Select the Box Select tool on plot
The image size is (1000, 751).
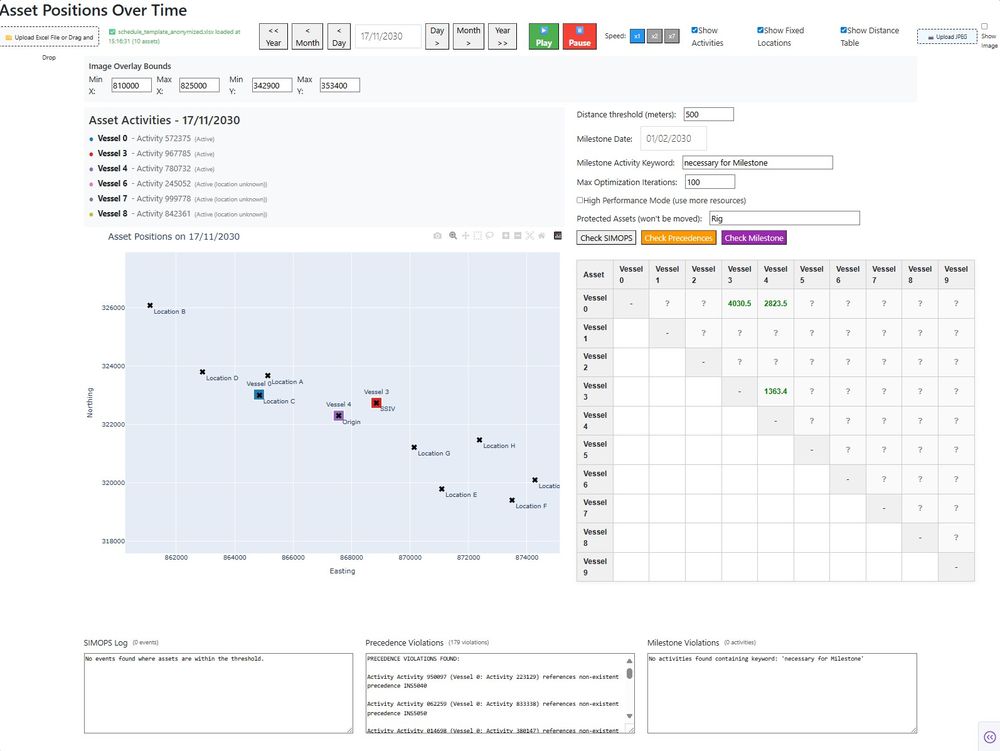tap(478, 236)
